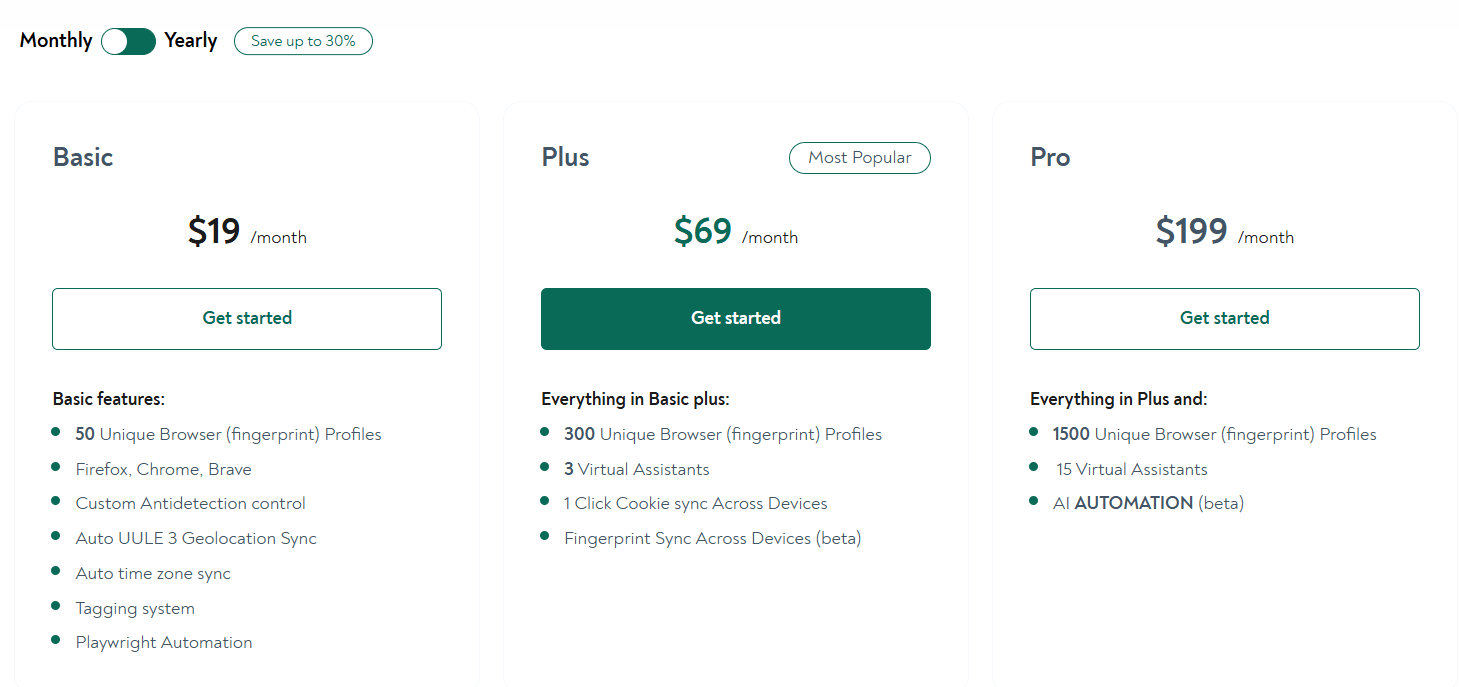Click the AI AUTOMATION (beta) feature
1459x687 pixels.
(x=1148, y=504)
